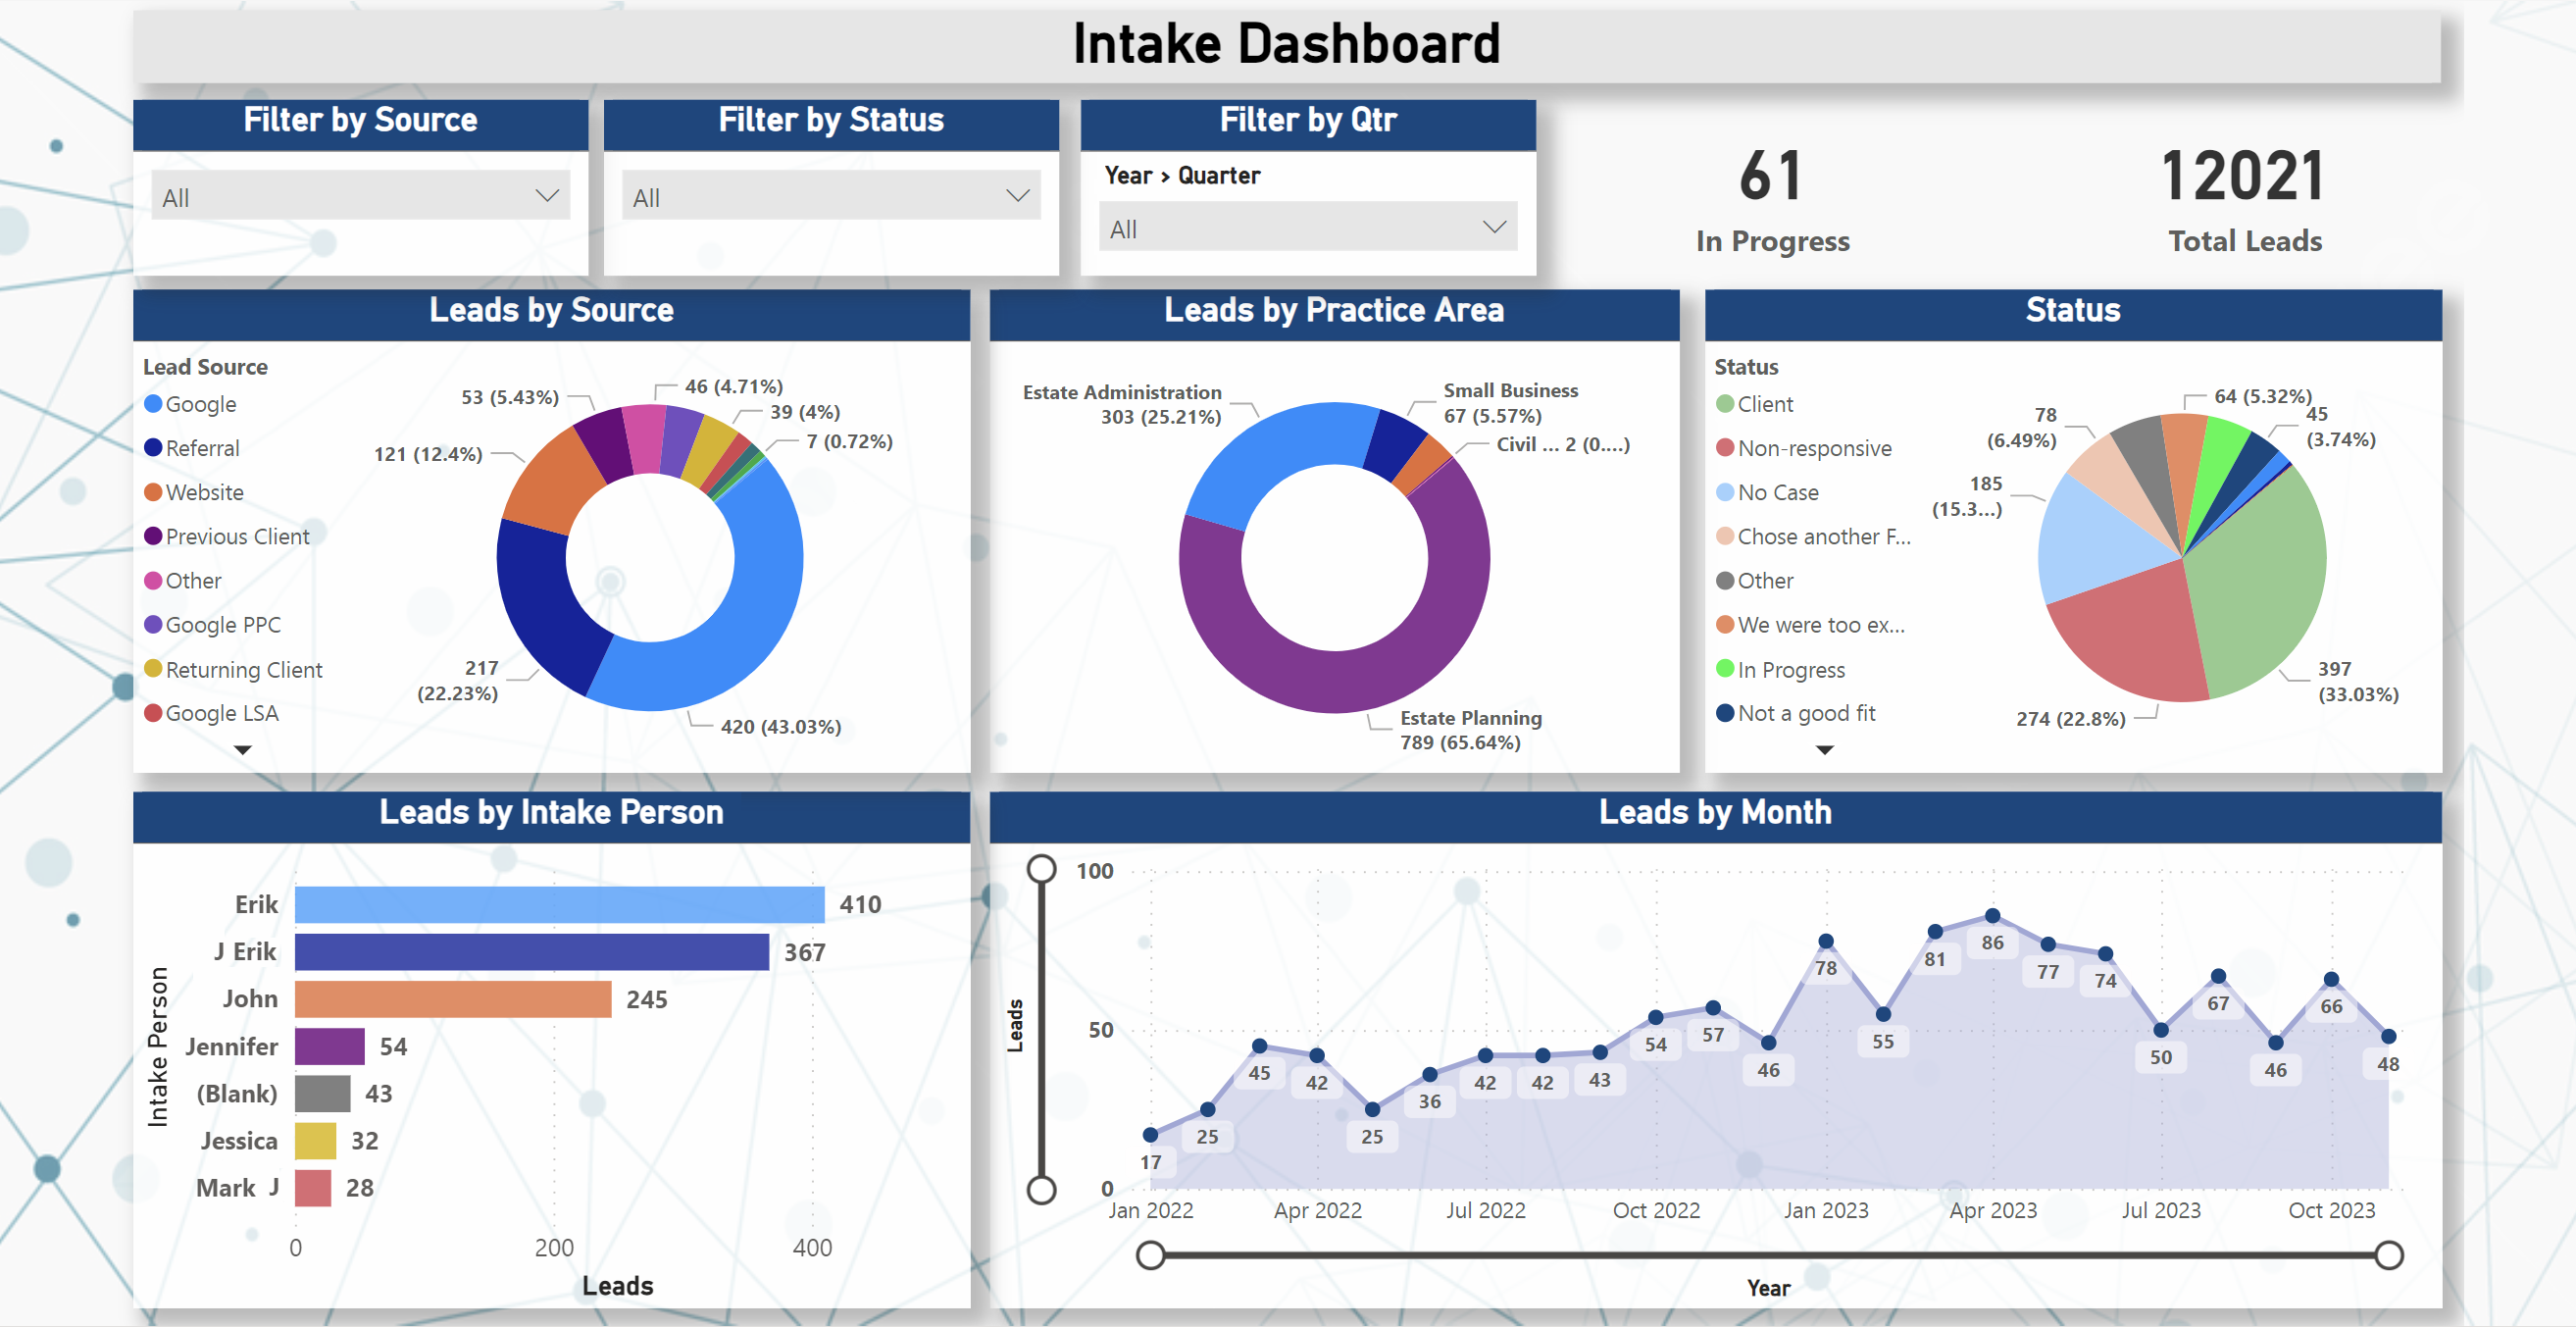Click the right handle of Year slider

tap(2388, 1255)
